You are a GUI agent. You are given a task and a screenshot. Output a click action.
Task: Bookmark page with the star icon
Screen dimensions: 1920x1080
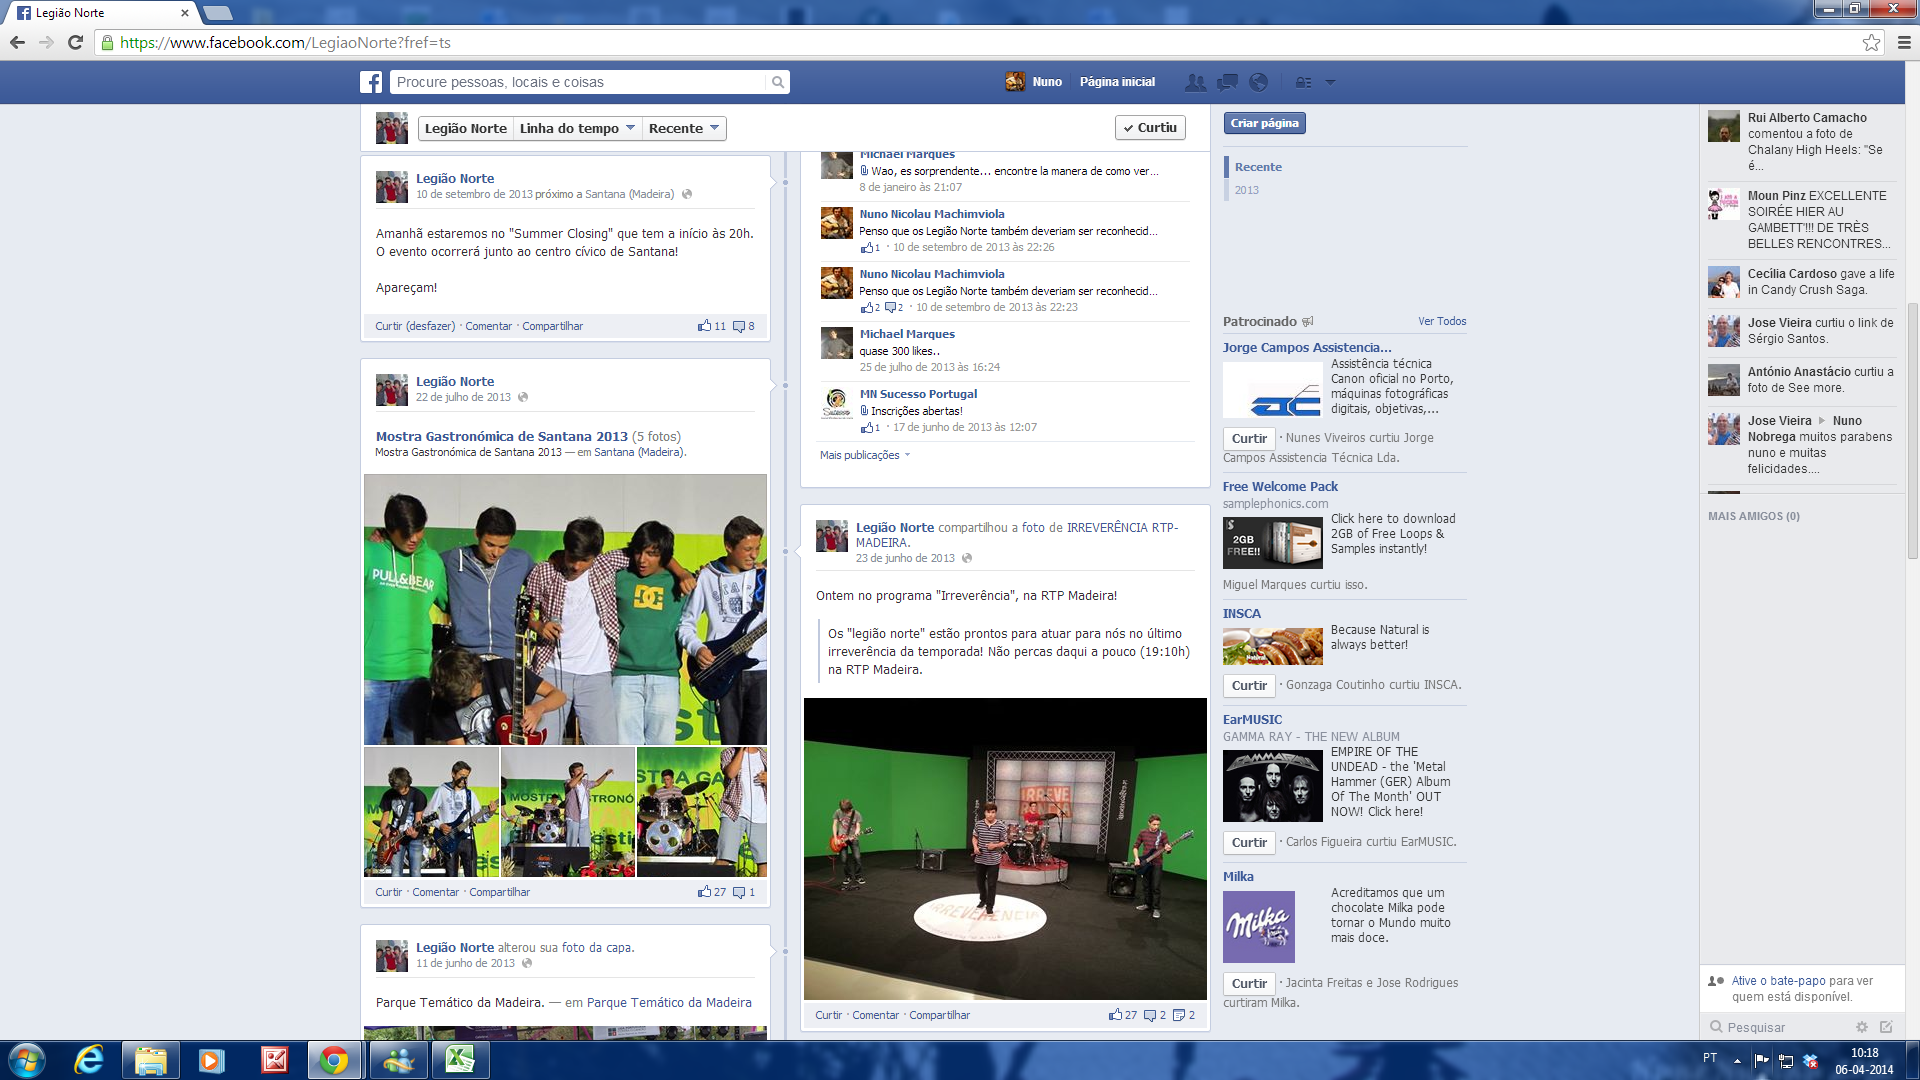(x=1871, y=42)
